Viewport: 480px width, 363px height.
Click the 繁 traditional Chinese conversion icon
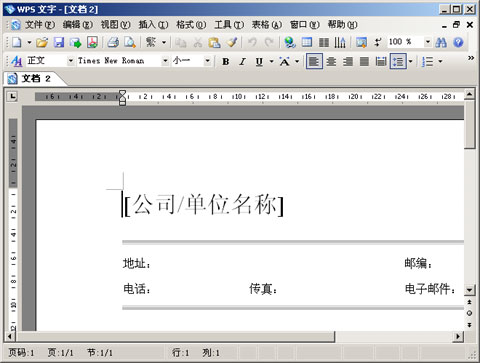click(x=151, y=42)
